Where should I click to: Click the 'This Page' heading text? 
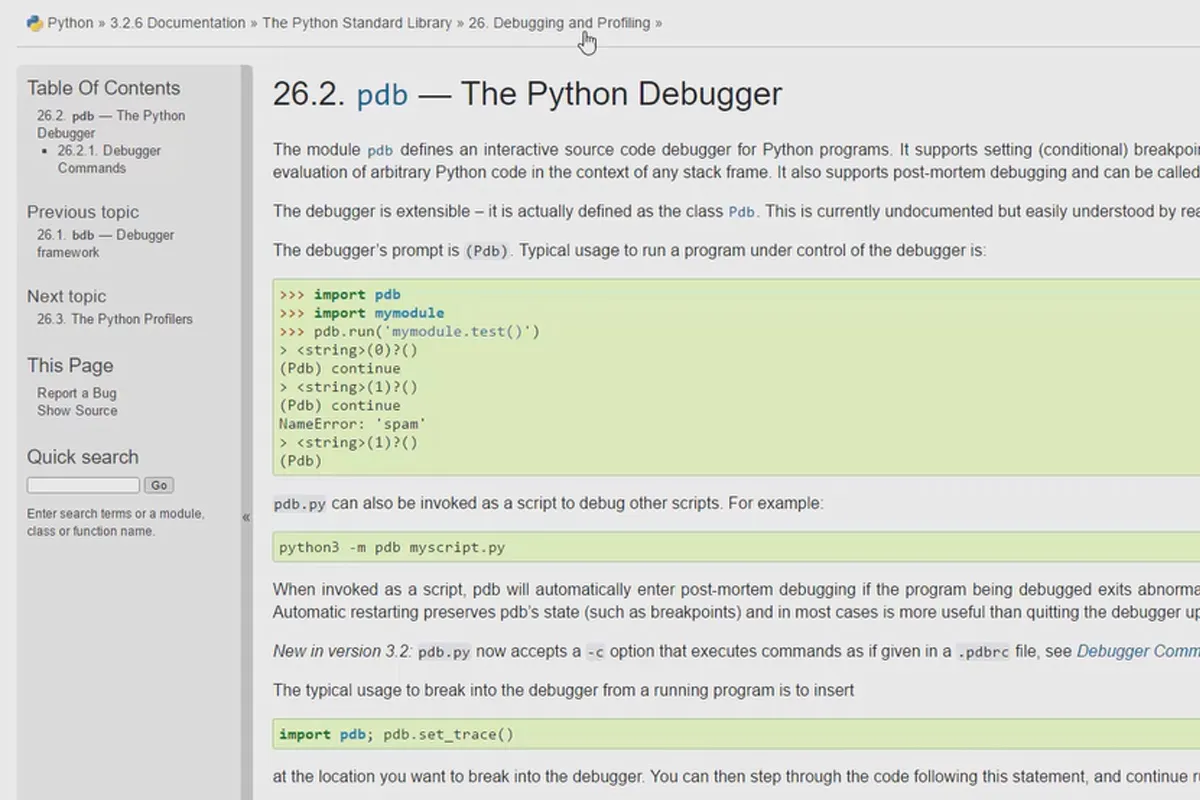pos(70,365)
